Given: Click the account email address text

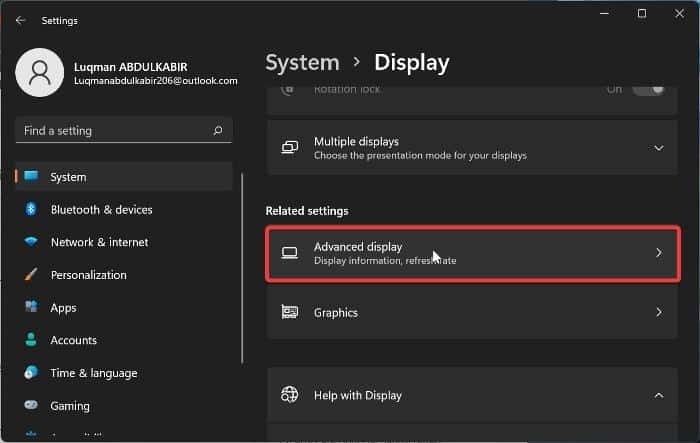Looking at the screenshot, I should (x=155, y=81).
